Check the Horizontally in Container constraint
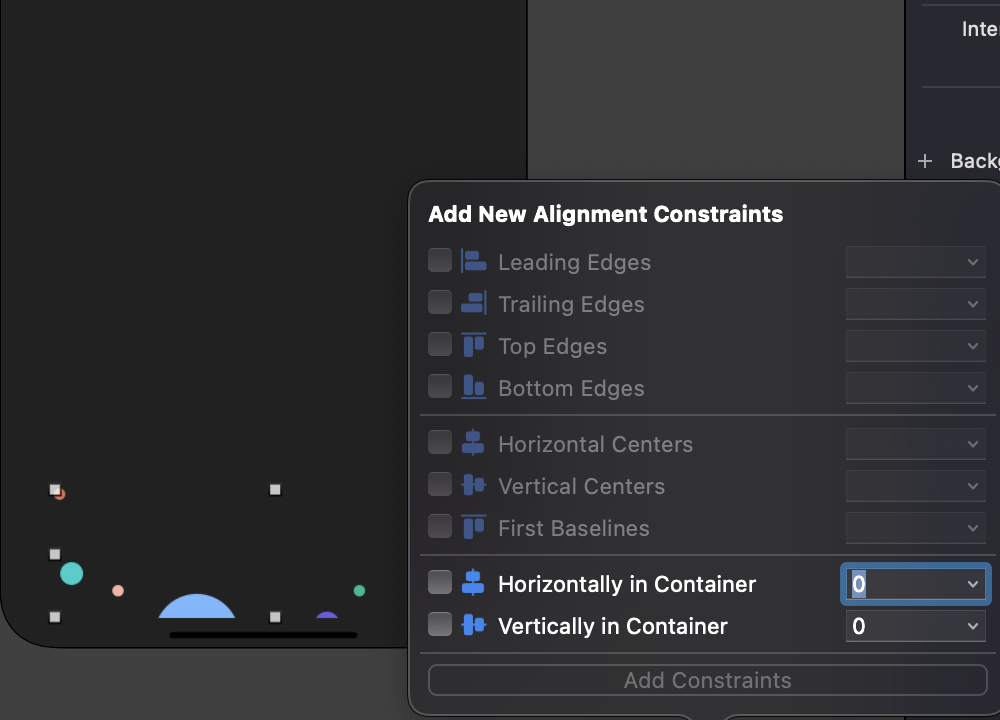This screenshot has height=720, width=1000. pos(439,583)
